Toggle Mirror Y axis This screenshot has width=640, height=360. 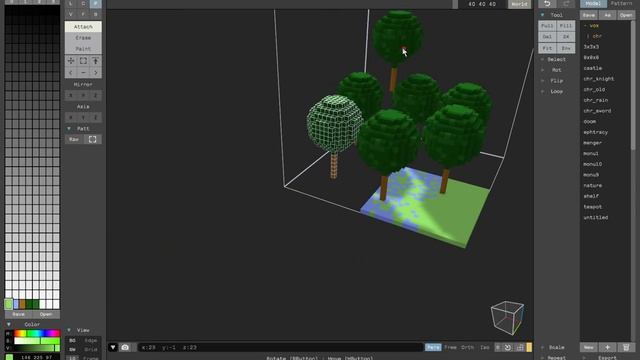click(x=83, y=95)
